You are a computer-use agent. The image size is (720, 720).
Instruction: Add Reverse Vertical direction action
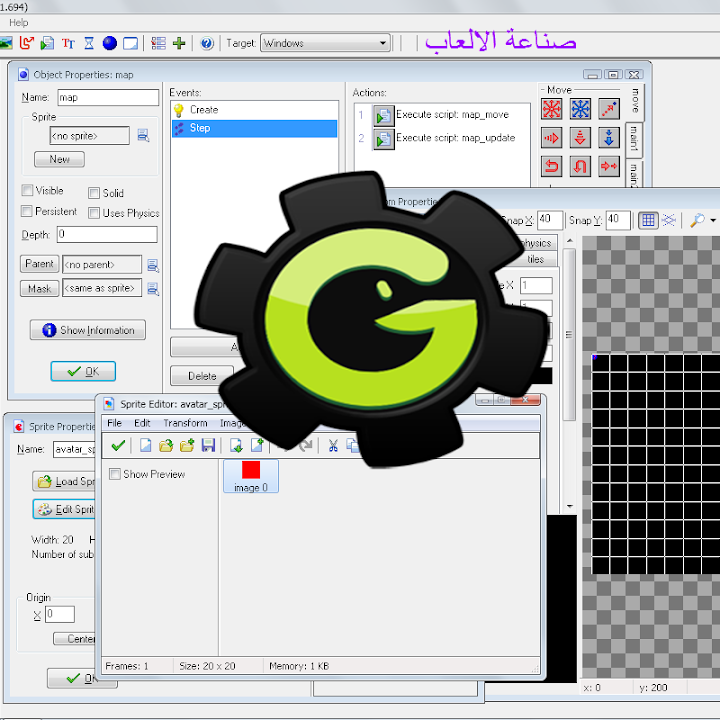[580, 166]
